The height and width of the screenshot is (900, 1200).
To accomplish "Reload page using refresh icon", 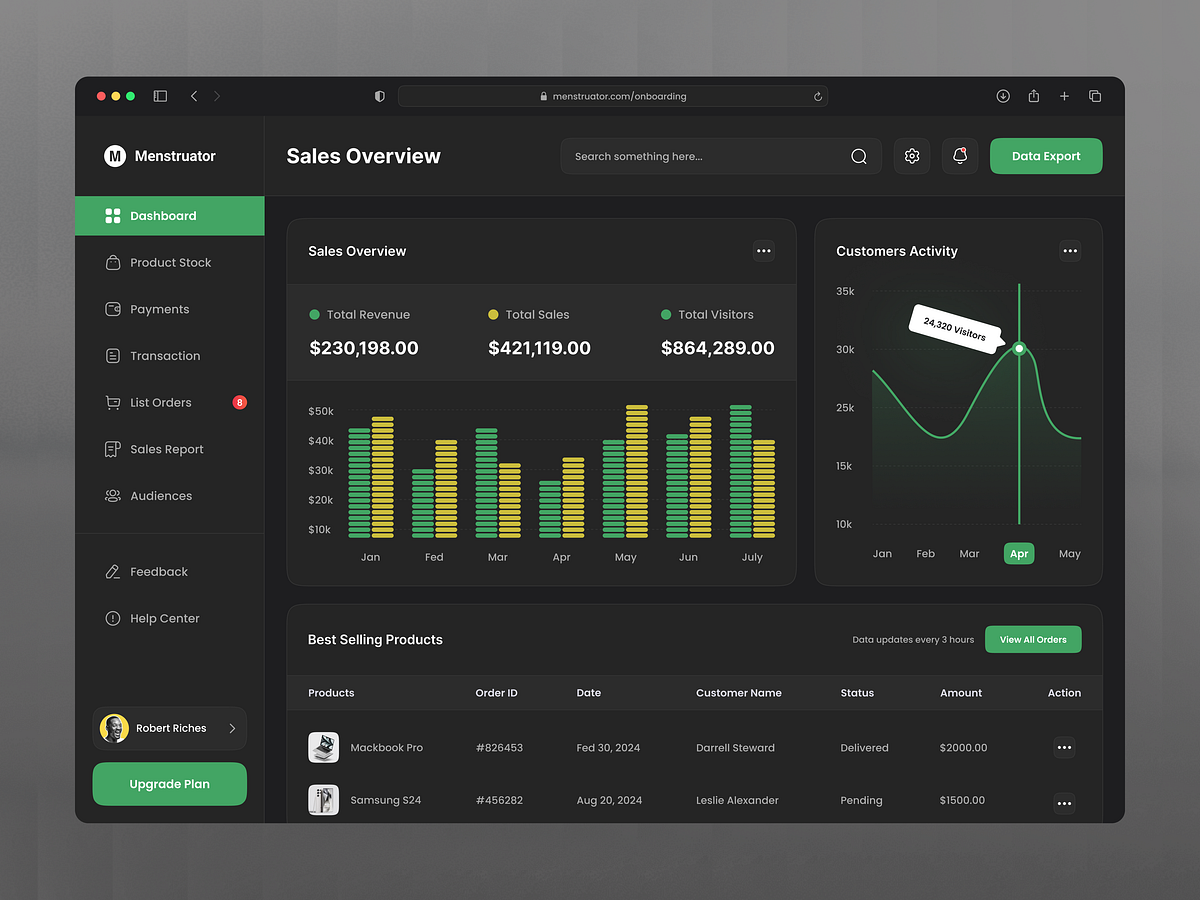I will pos(818,97).
